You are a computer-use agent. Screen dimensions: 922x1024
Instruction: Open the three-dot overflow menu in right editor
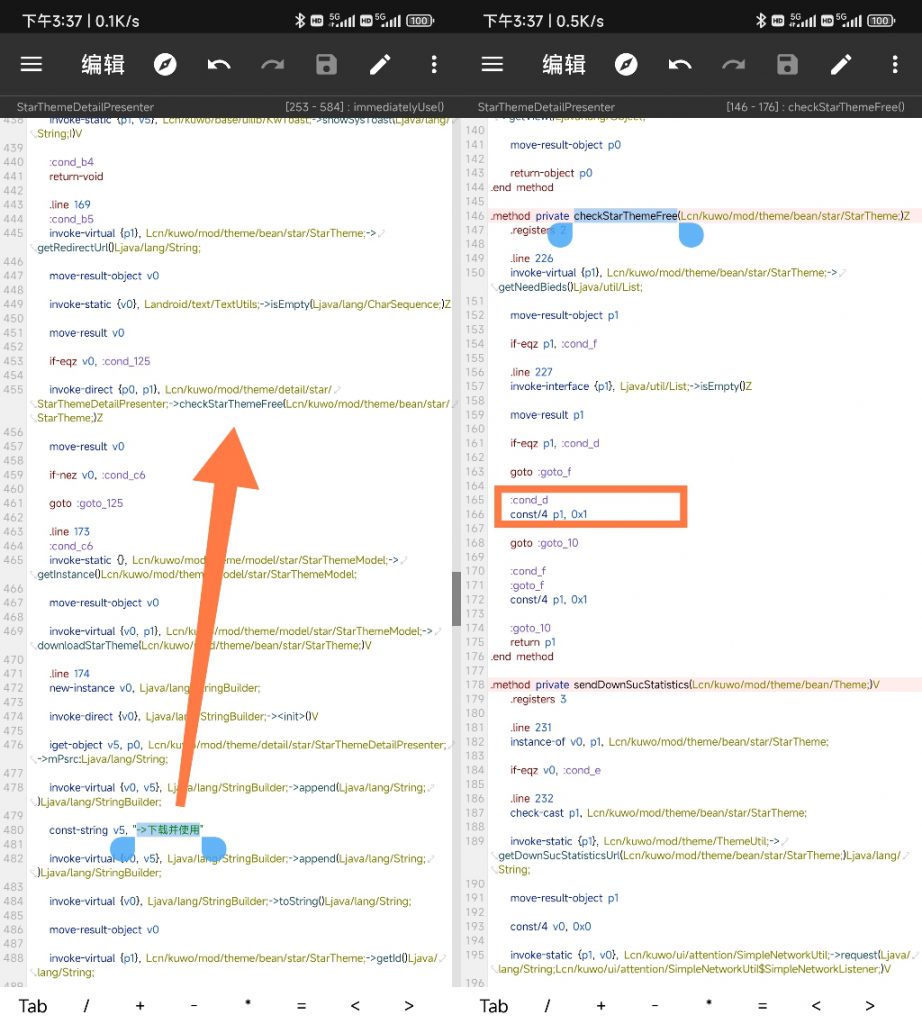tap(895, 65)
